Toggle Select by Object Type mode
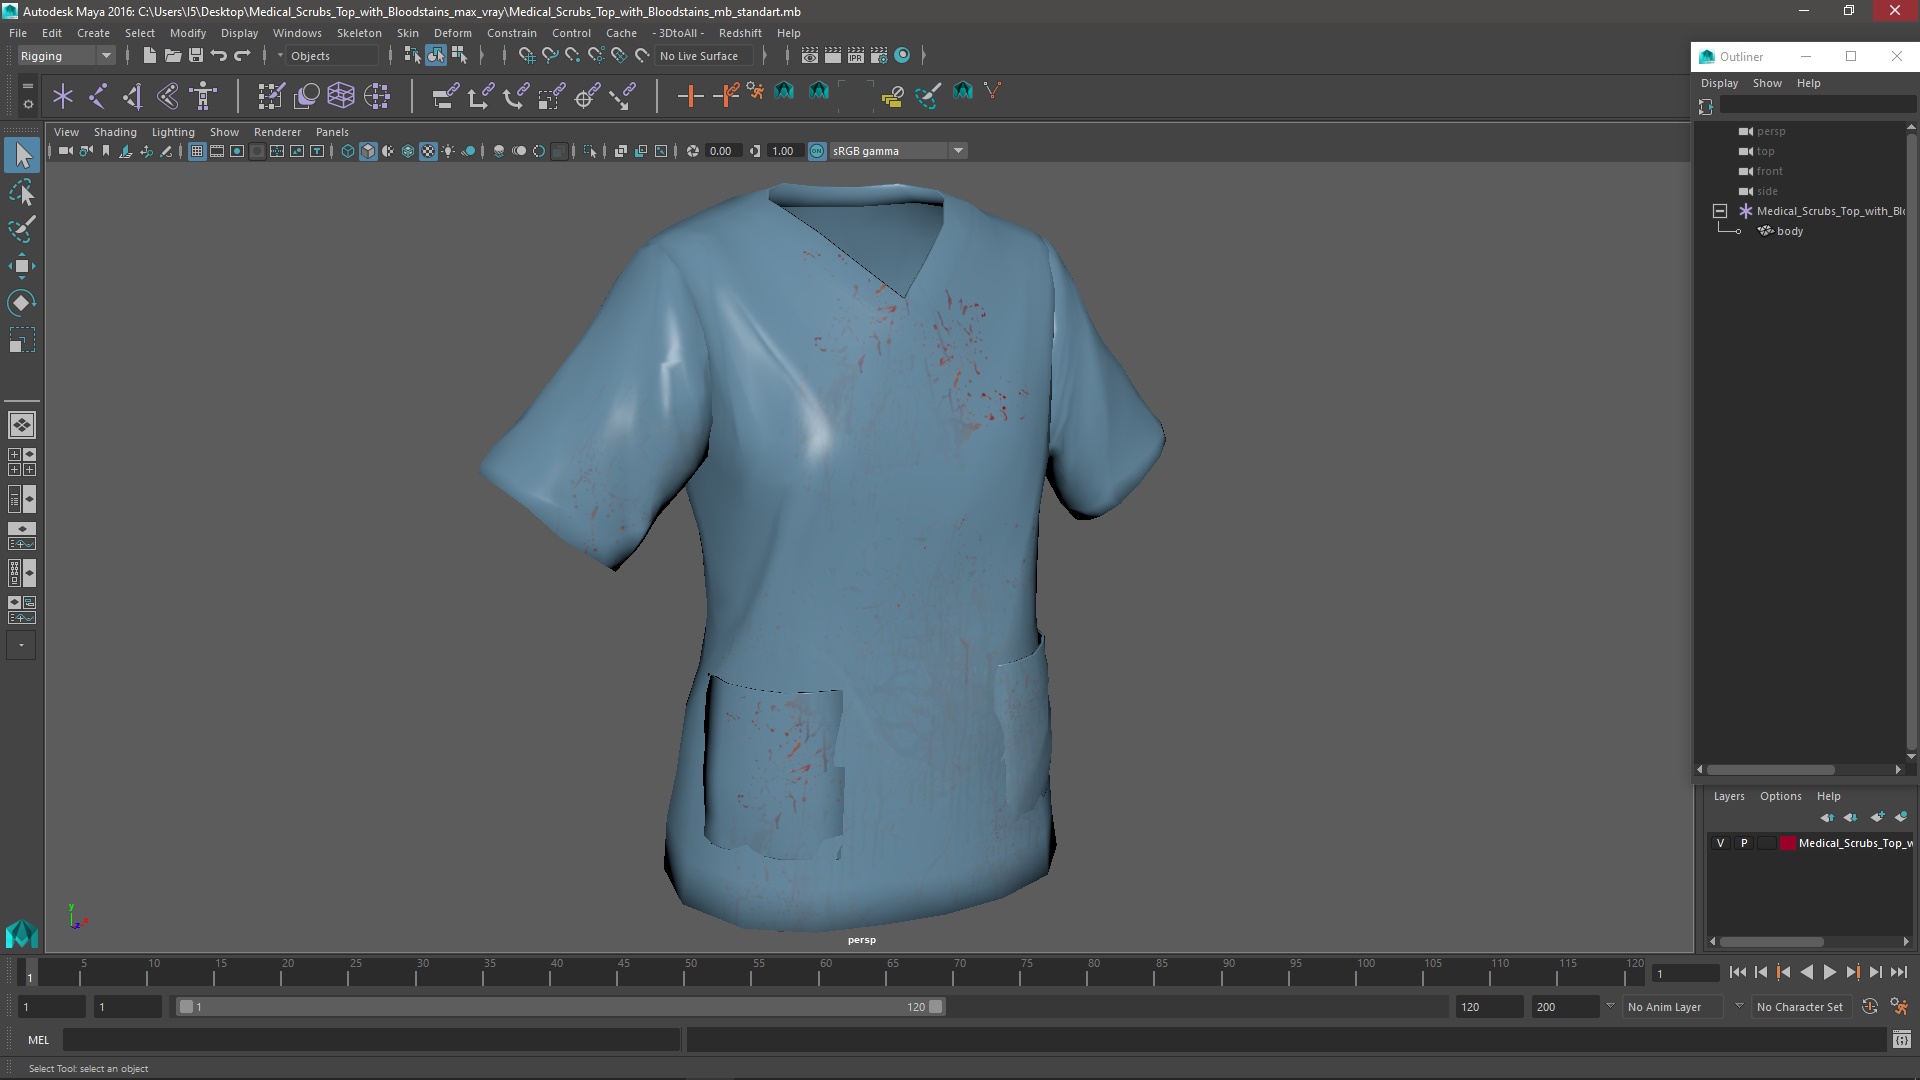 point(435,56)
